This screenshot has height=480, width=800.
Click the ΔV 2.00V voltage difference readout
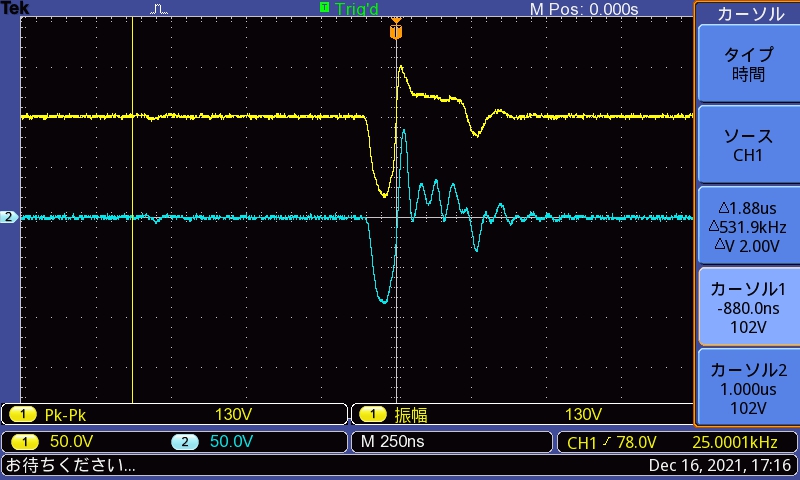(747, 246)
